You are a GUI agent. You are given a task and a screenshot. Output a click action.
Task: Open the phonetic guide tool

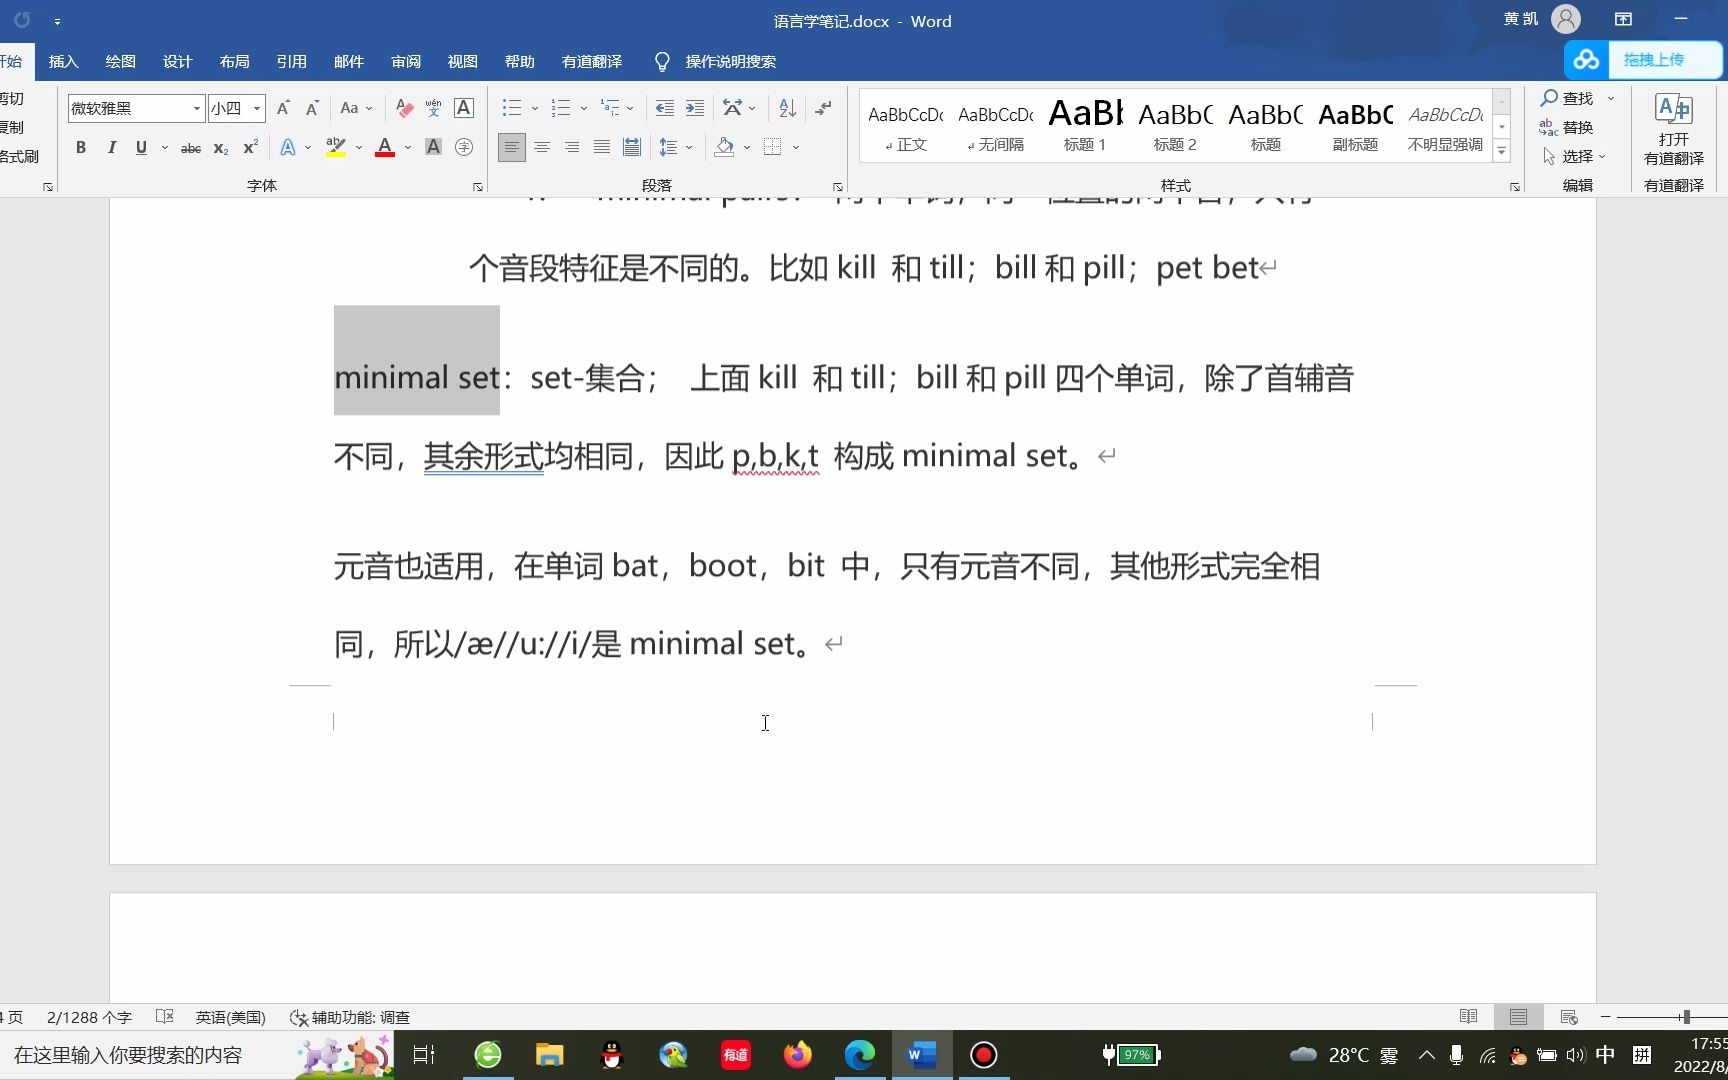(433, 108)
